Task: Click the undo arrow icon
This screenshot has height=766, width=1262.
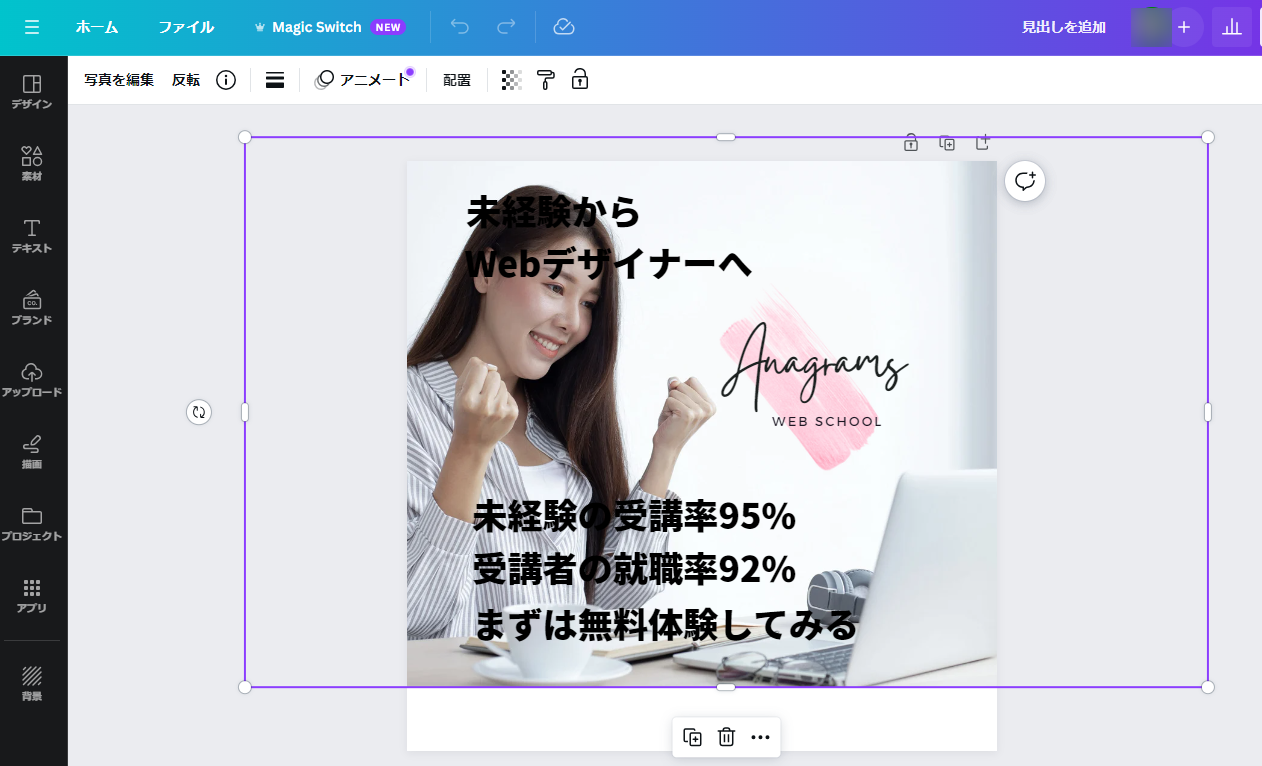Action: pyautogui.click(x=460, y=27)
